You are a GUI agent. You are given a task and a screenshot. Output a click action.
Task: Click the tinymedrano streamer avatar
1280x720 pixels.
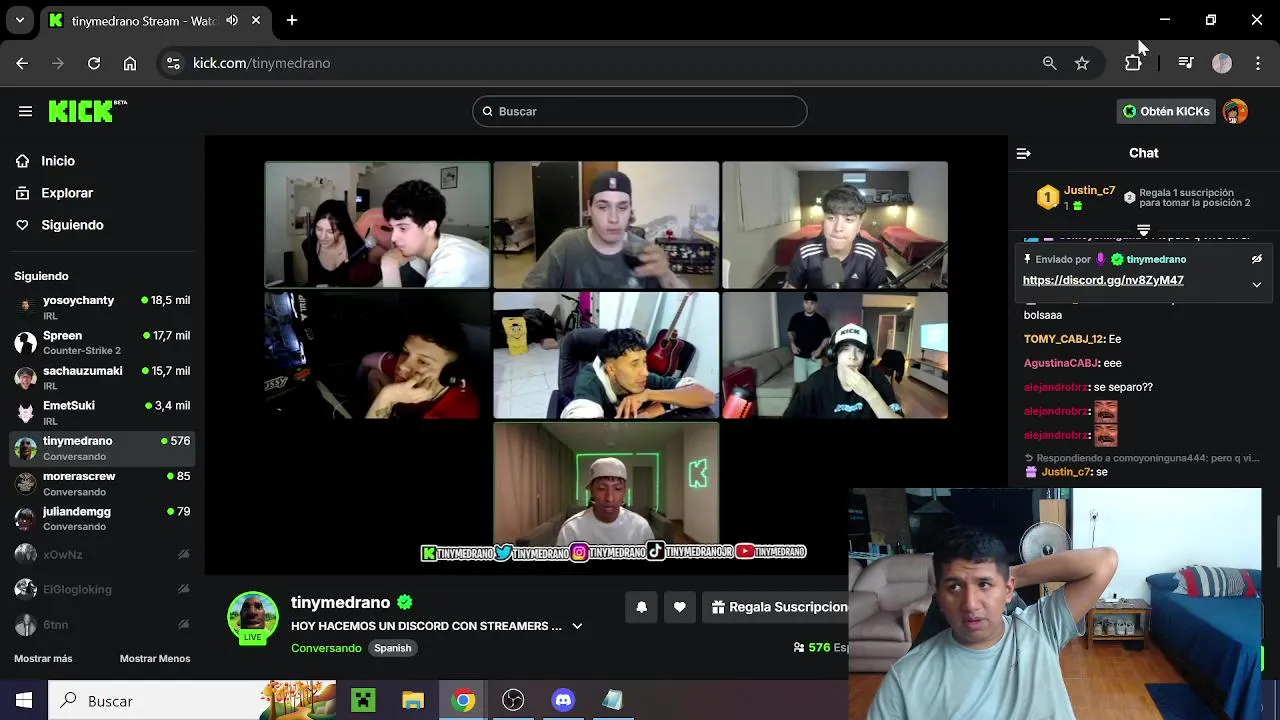tap(253, 617)
